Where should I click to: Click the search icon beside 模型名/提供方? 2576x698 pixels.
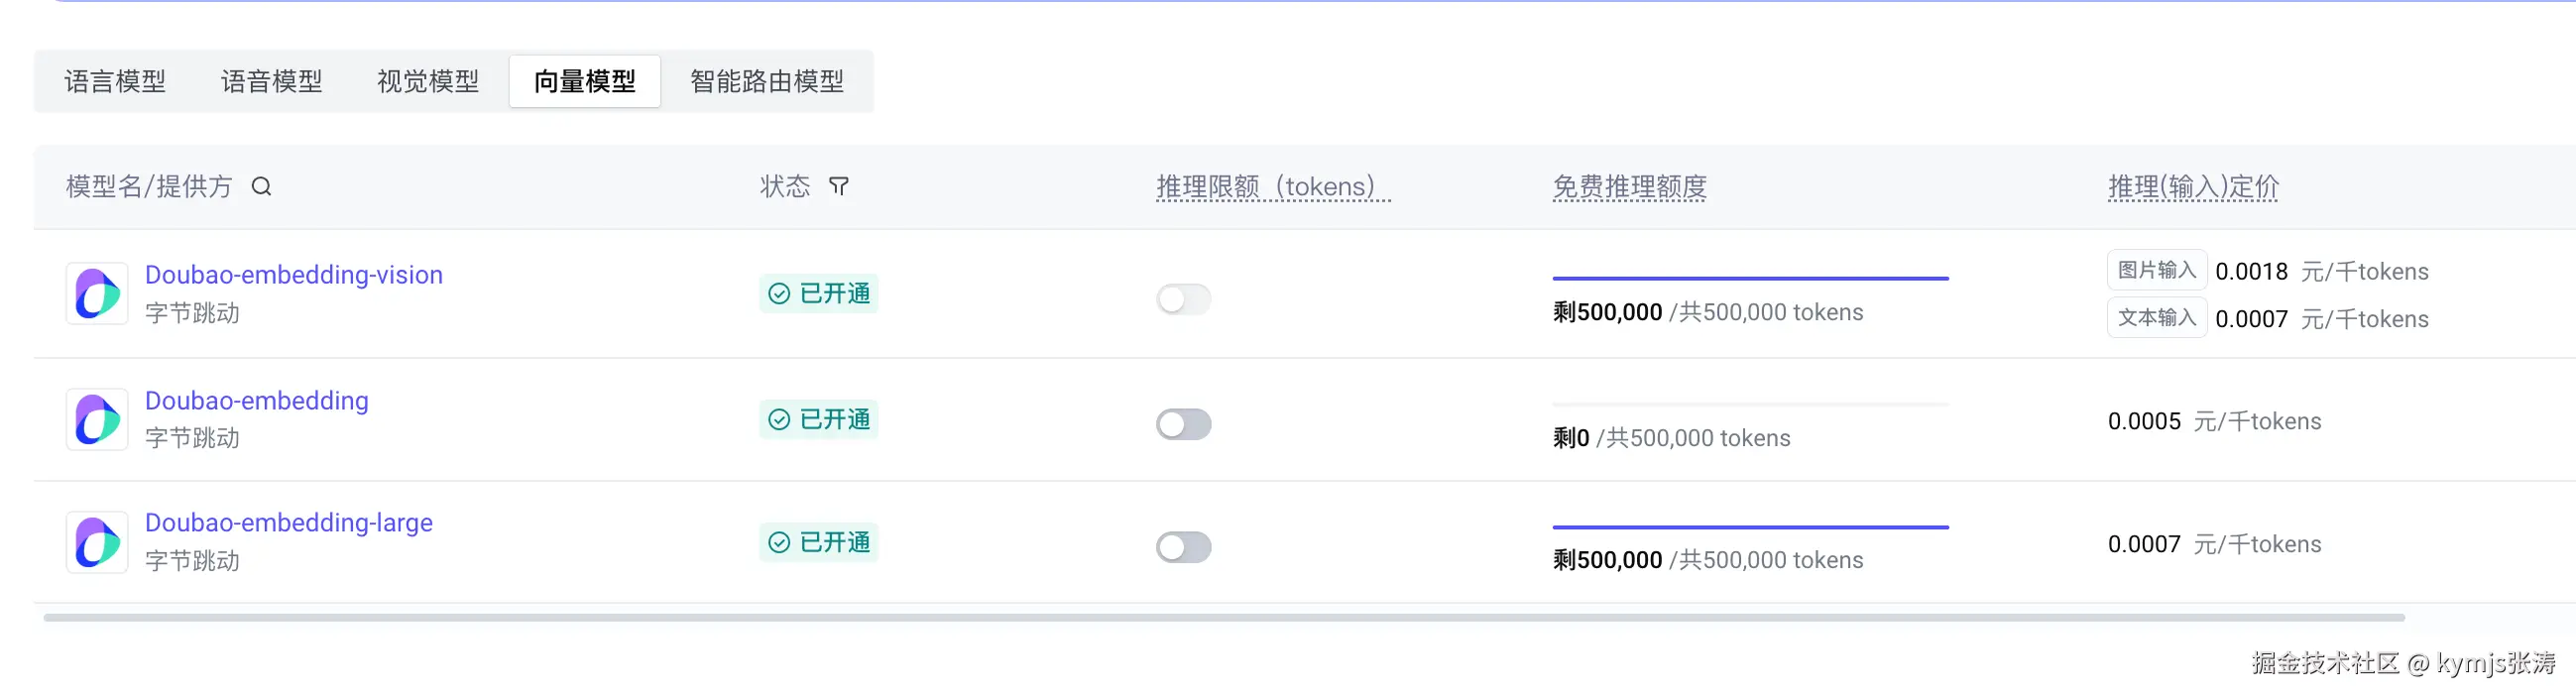261,187
